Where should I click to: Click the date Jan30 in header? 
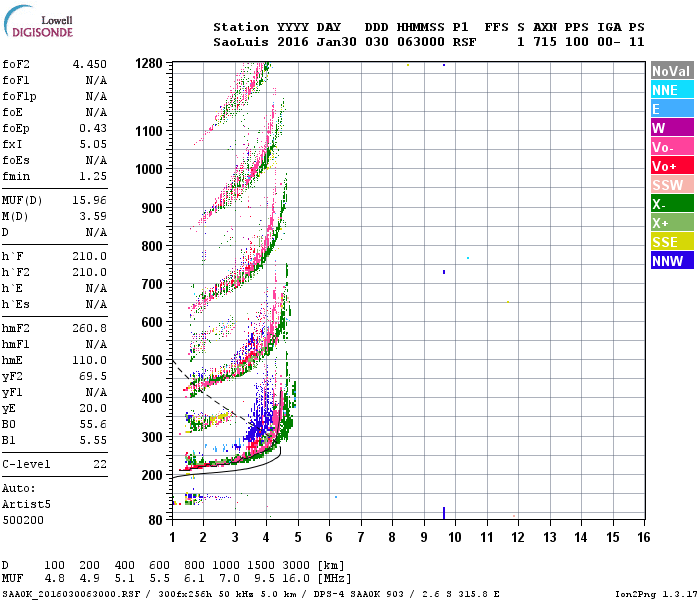tap(337, 42)
